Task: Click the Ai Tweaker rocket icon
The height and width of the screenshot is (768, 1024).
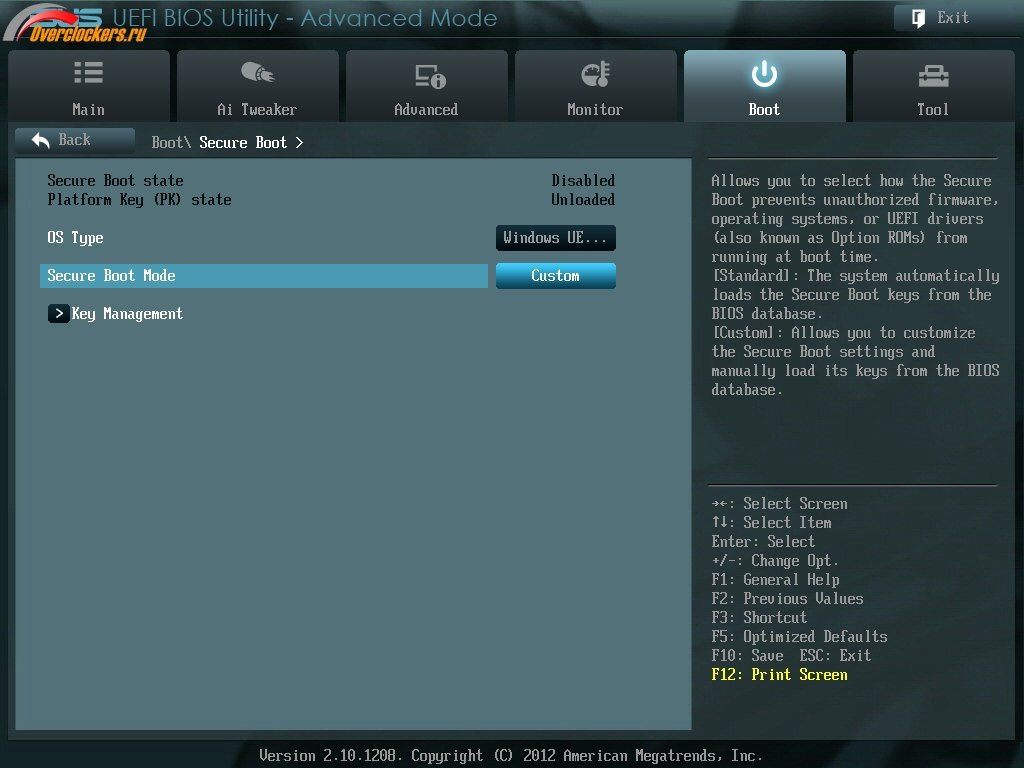Action: (x=257, y=72)
